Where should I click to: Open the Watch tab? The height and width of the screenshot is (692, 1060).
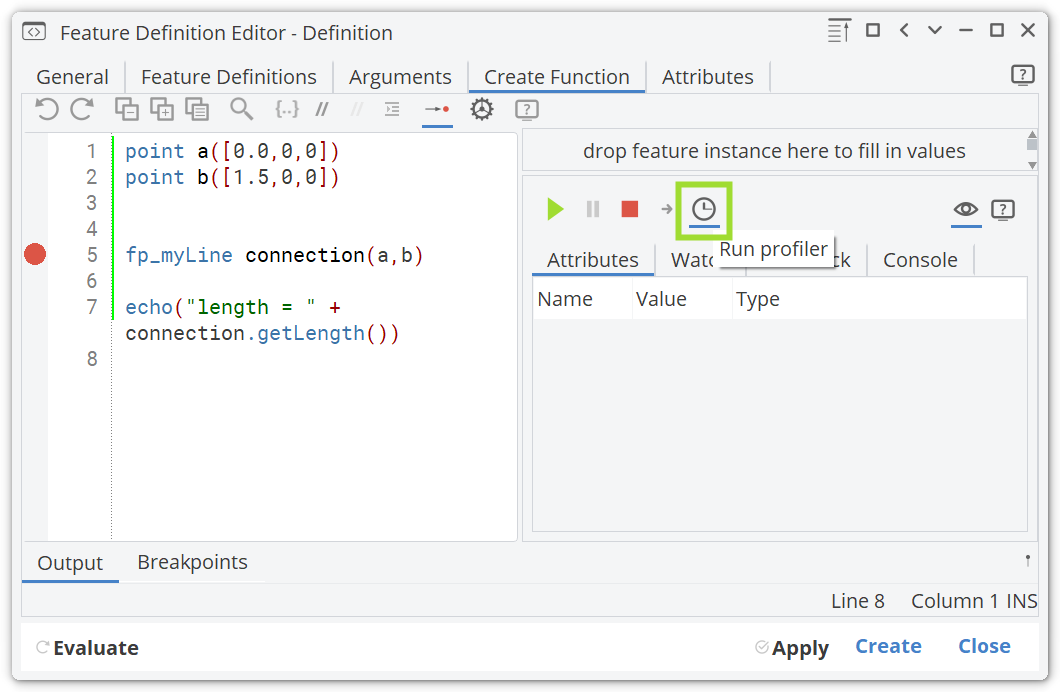pyautogui.click(x=692, y=260)
